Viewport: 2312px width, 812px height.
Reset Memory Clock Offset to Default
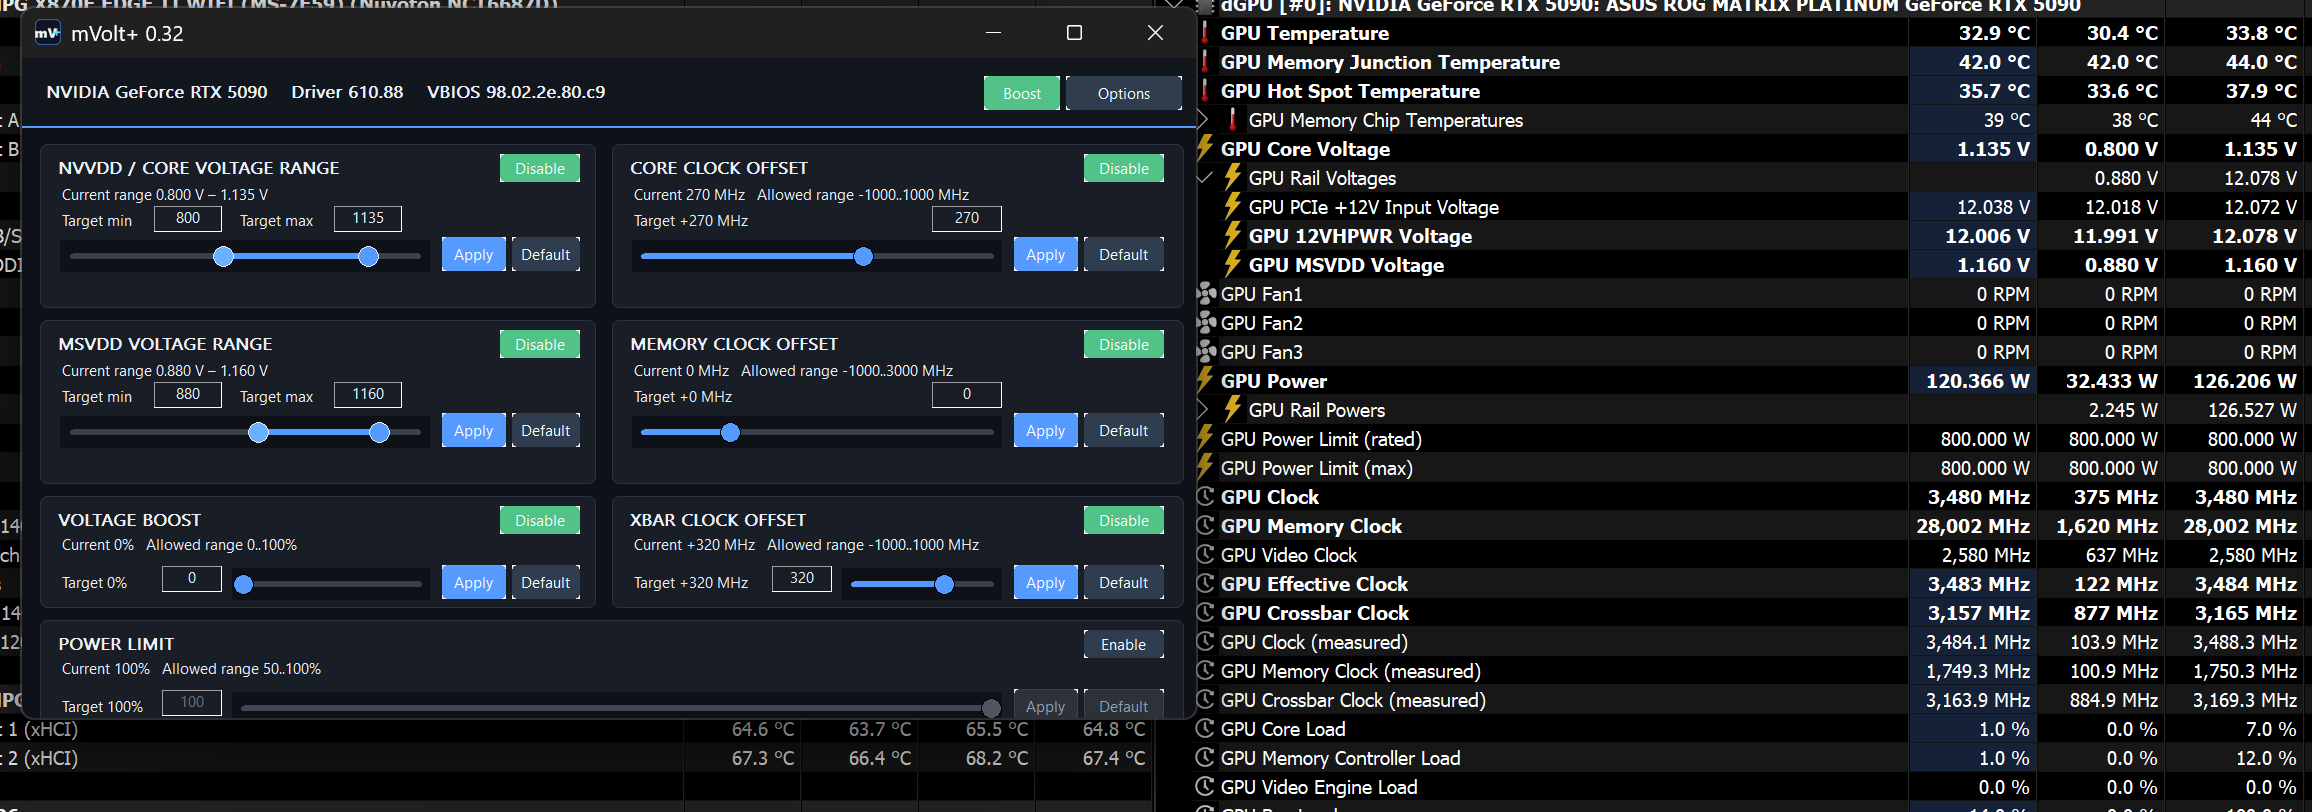(1124, 430)
